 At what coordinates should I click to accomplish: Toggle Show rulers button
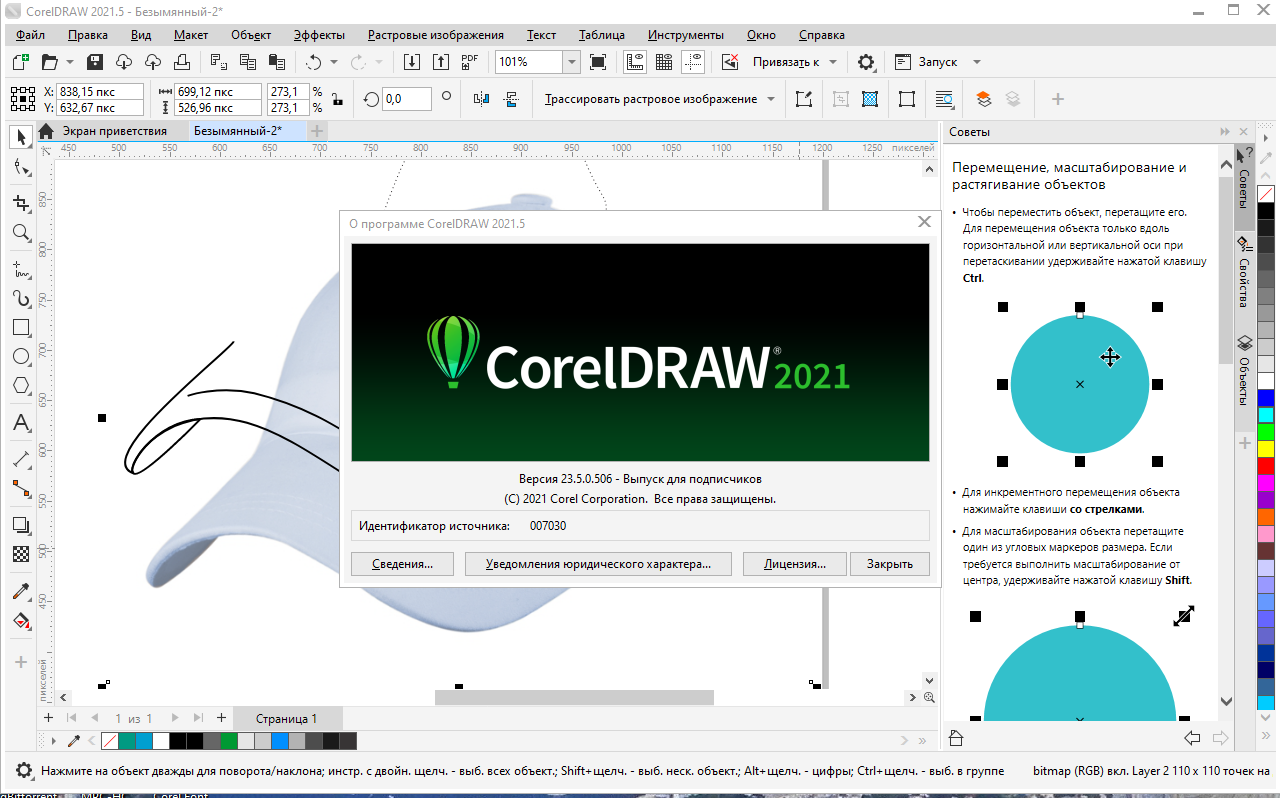pyautogui.click(x=634, y=62)
